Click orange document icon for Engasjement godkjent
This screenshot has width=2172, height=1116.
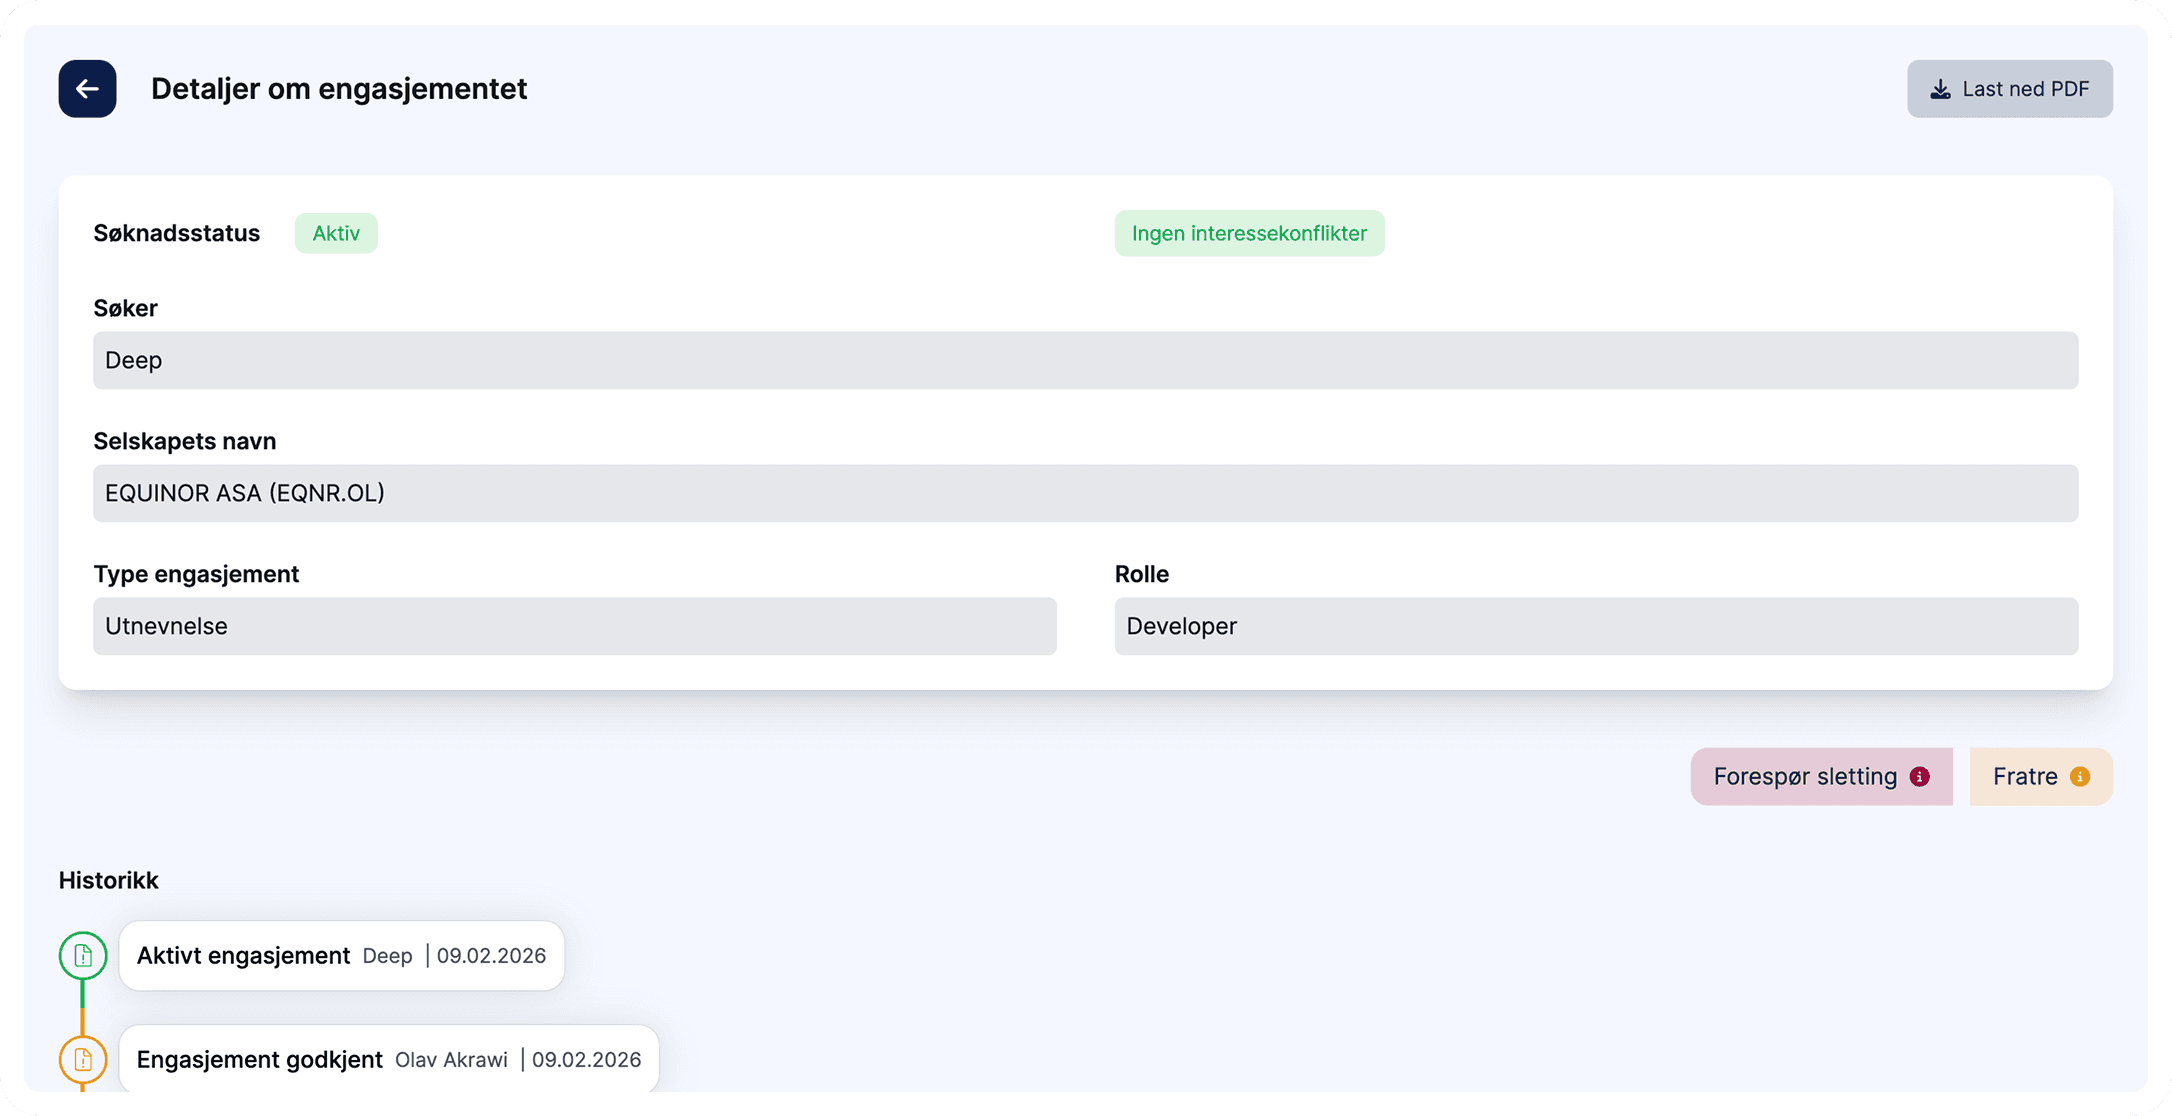[x=83, y=1060]
